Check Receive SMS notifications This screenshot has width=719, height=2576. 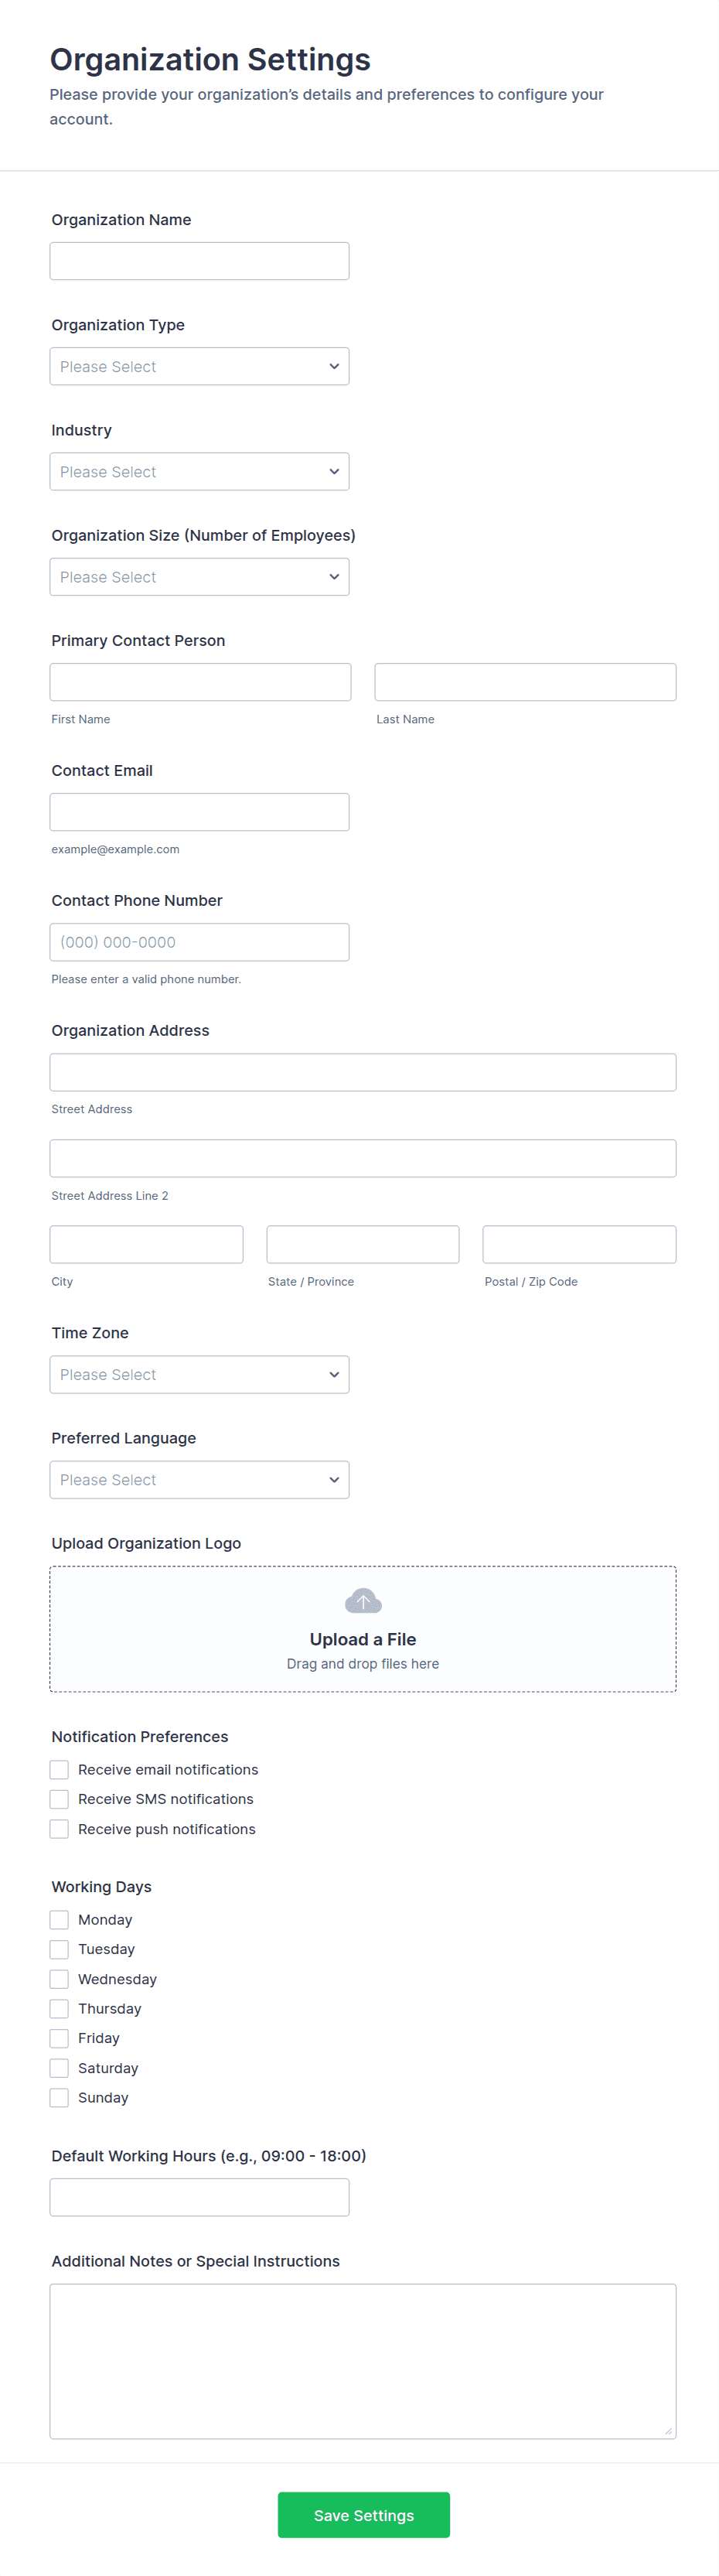(60, 1799)
